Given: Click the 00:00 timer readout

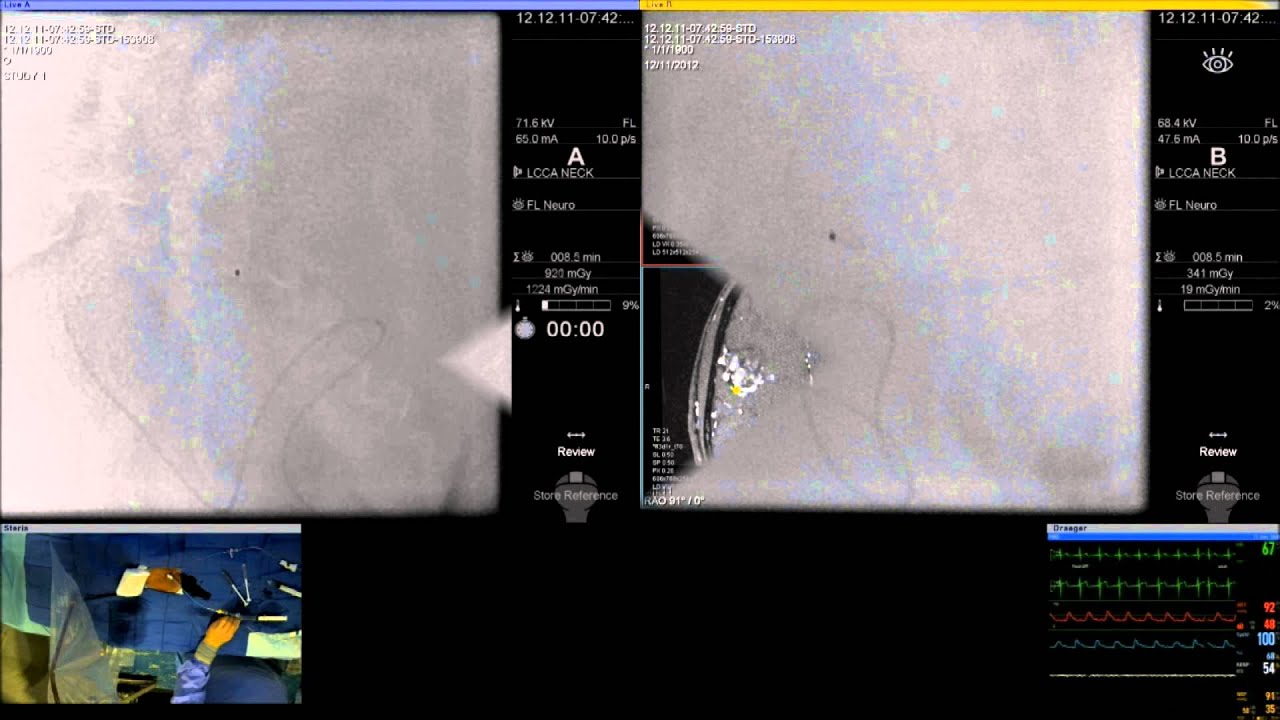Looking at the screenshot, I should pos(575,329).
